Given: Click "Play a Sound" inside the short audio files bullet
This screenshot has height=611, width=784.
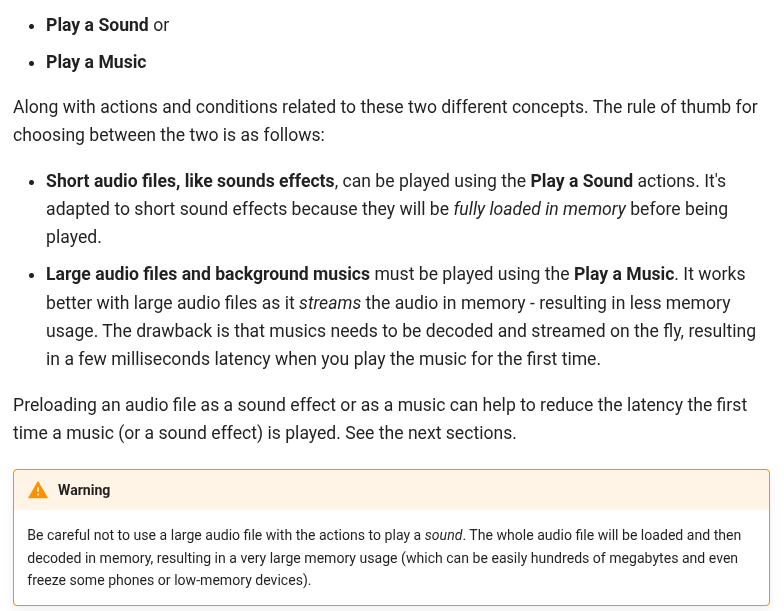Looking at the screenshot, I should pos(582,180).
